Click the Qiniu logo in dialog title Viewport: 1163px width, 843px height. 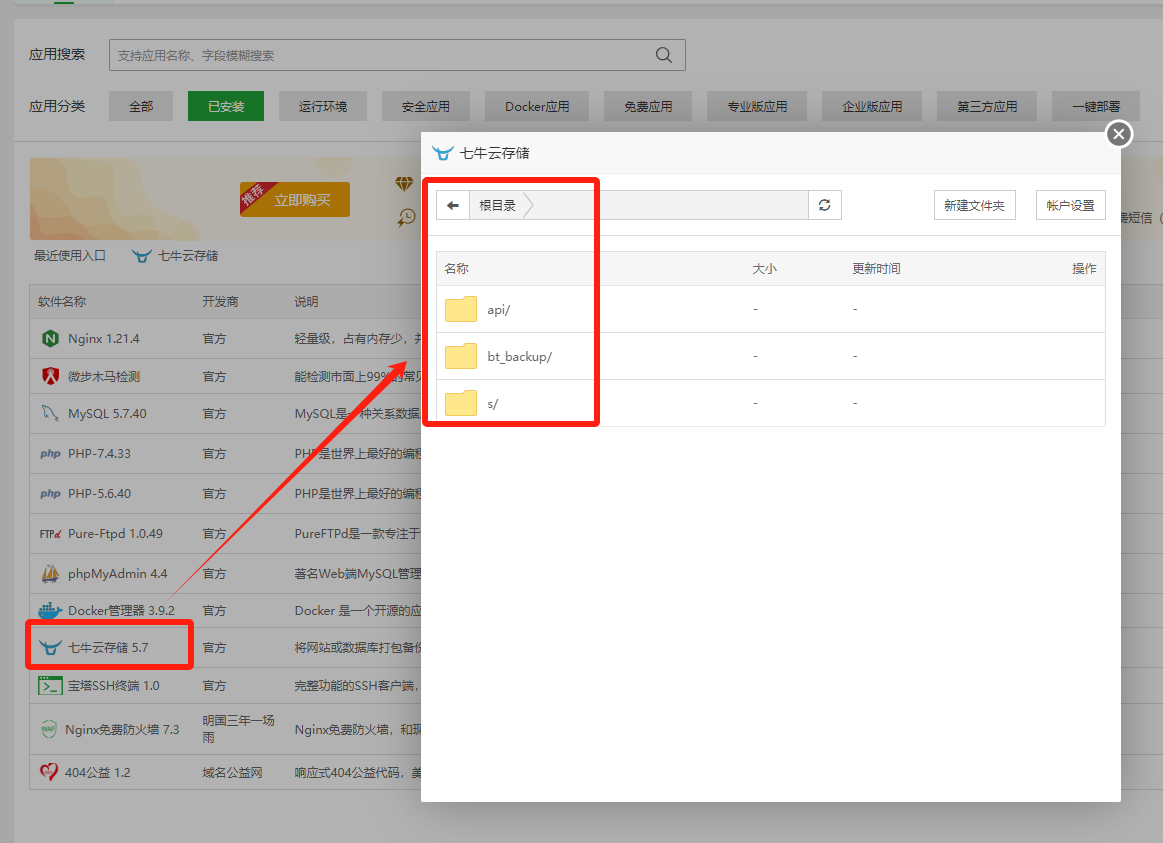[x=442, y=153]
